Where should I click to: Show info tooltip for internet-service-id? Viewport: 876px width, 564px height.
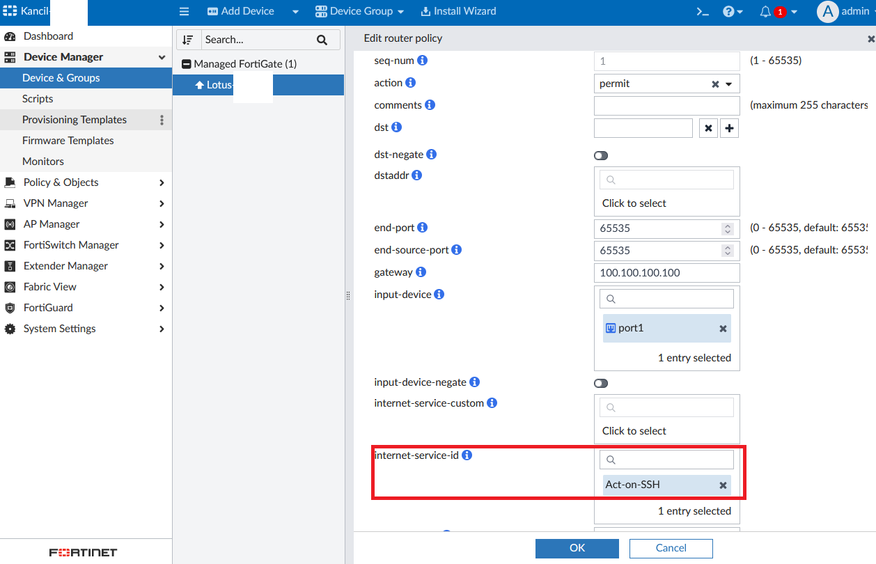point(467,455)
